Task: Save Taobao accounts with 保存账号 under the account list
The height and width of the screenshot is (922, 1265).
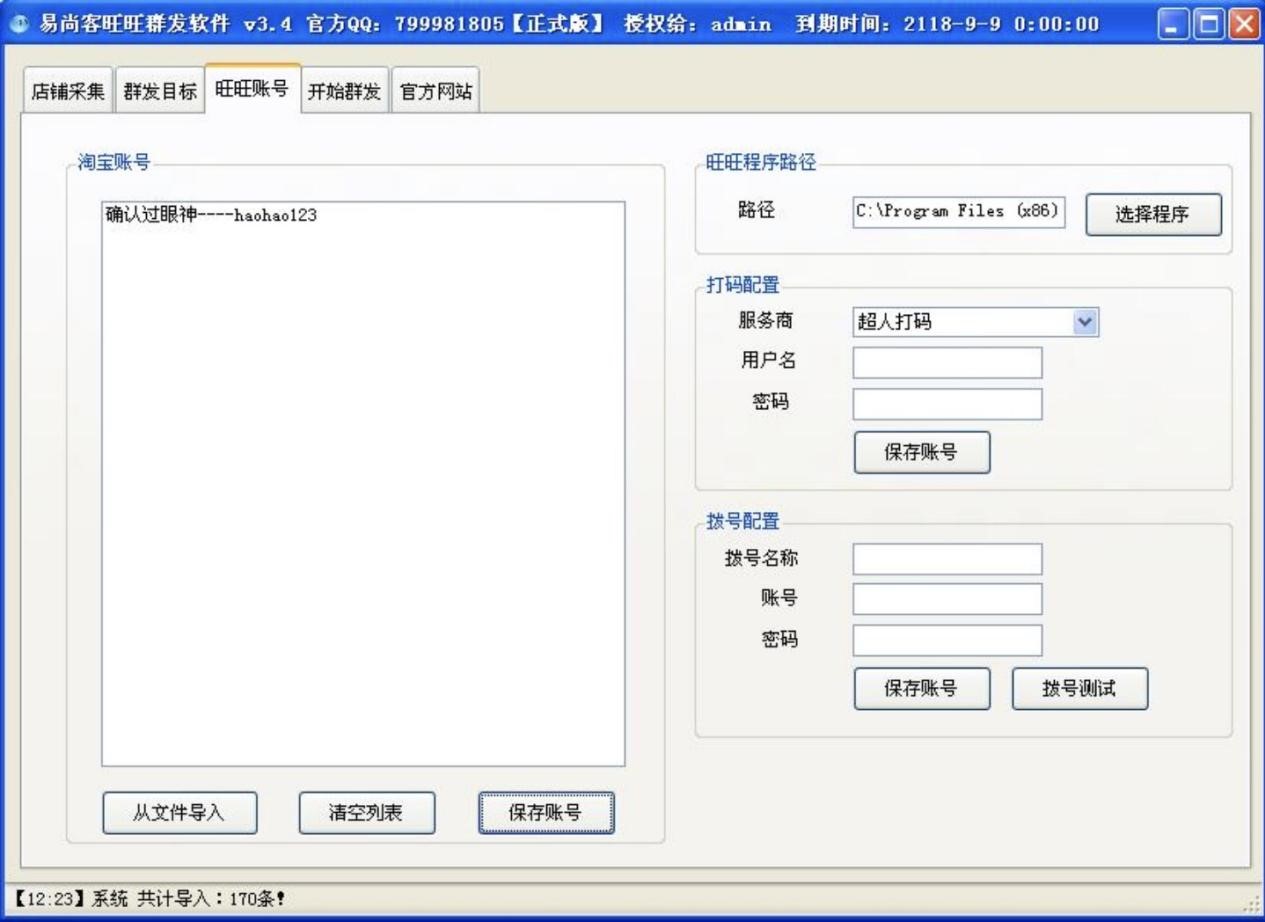Action: (x=546, y=813)
